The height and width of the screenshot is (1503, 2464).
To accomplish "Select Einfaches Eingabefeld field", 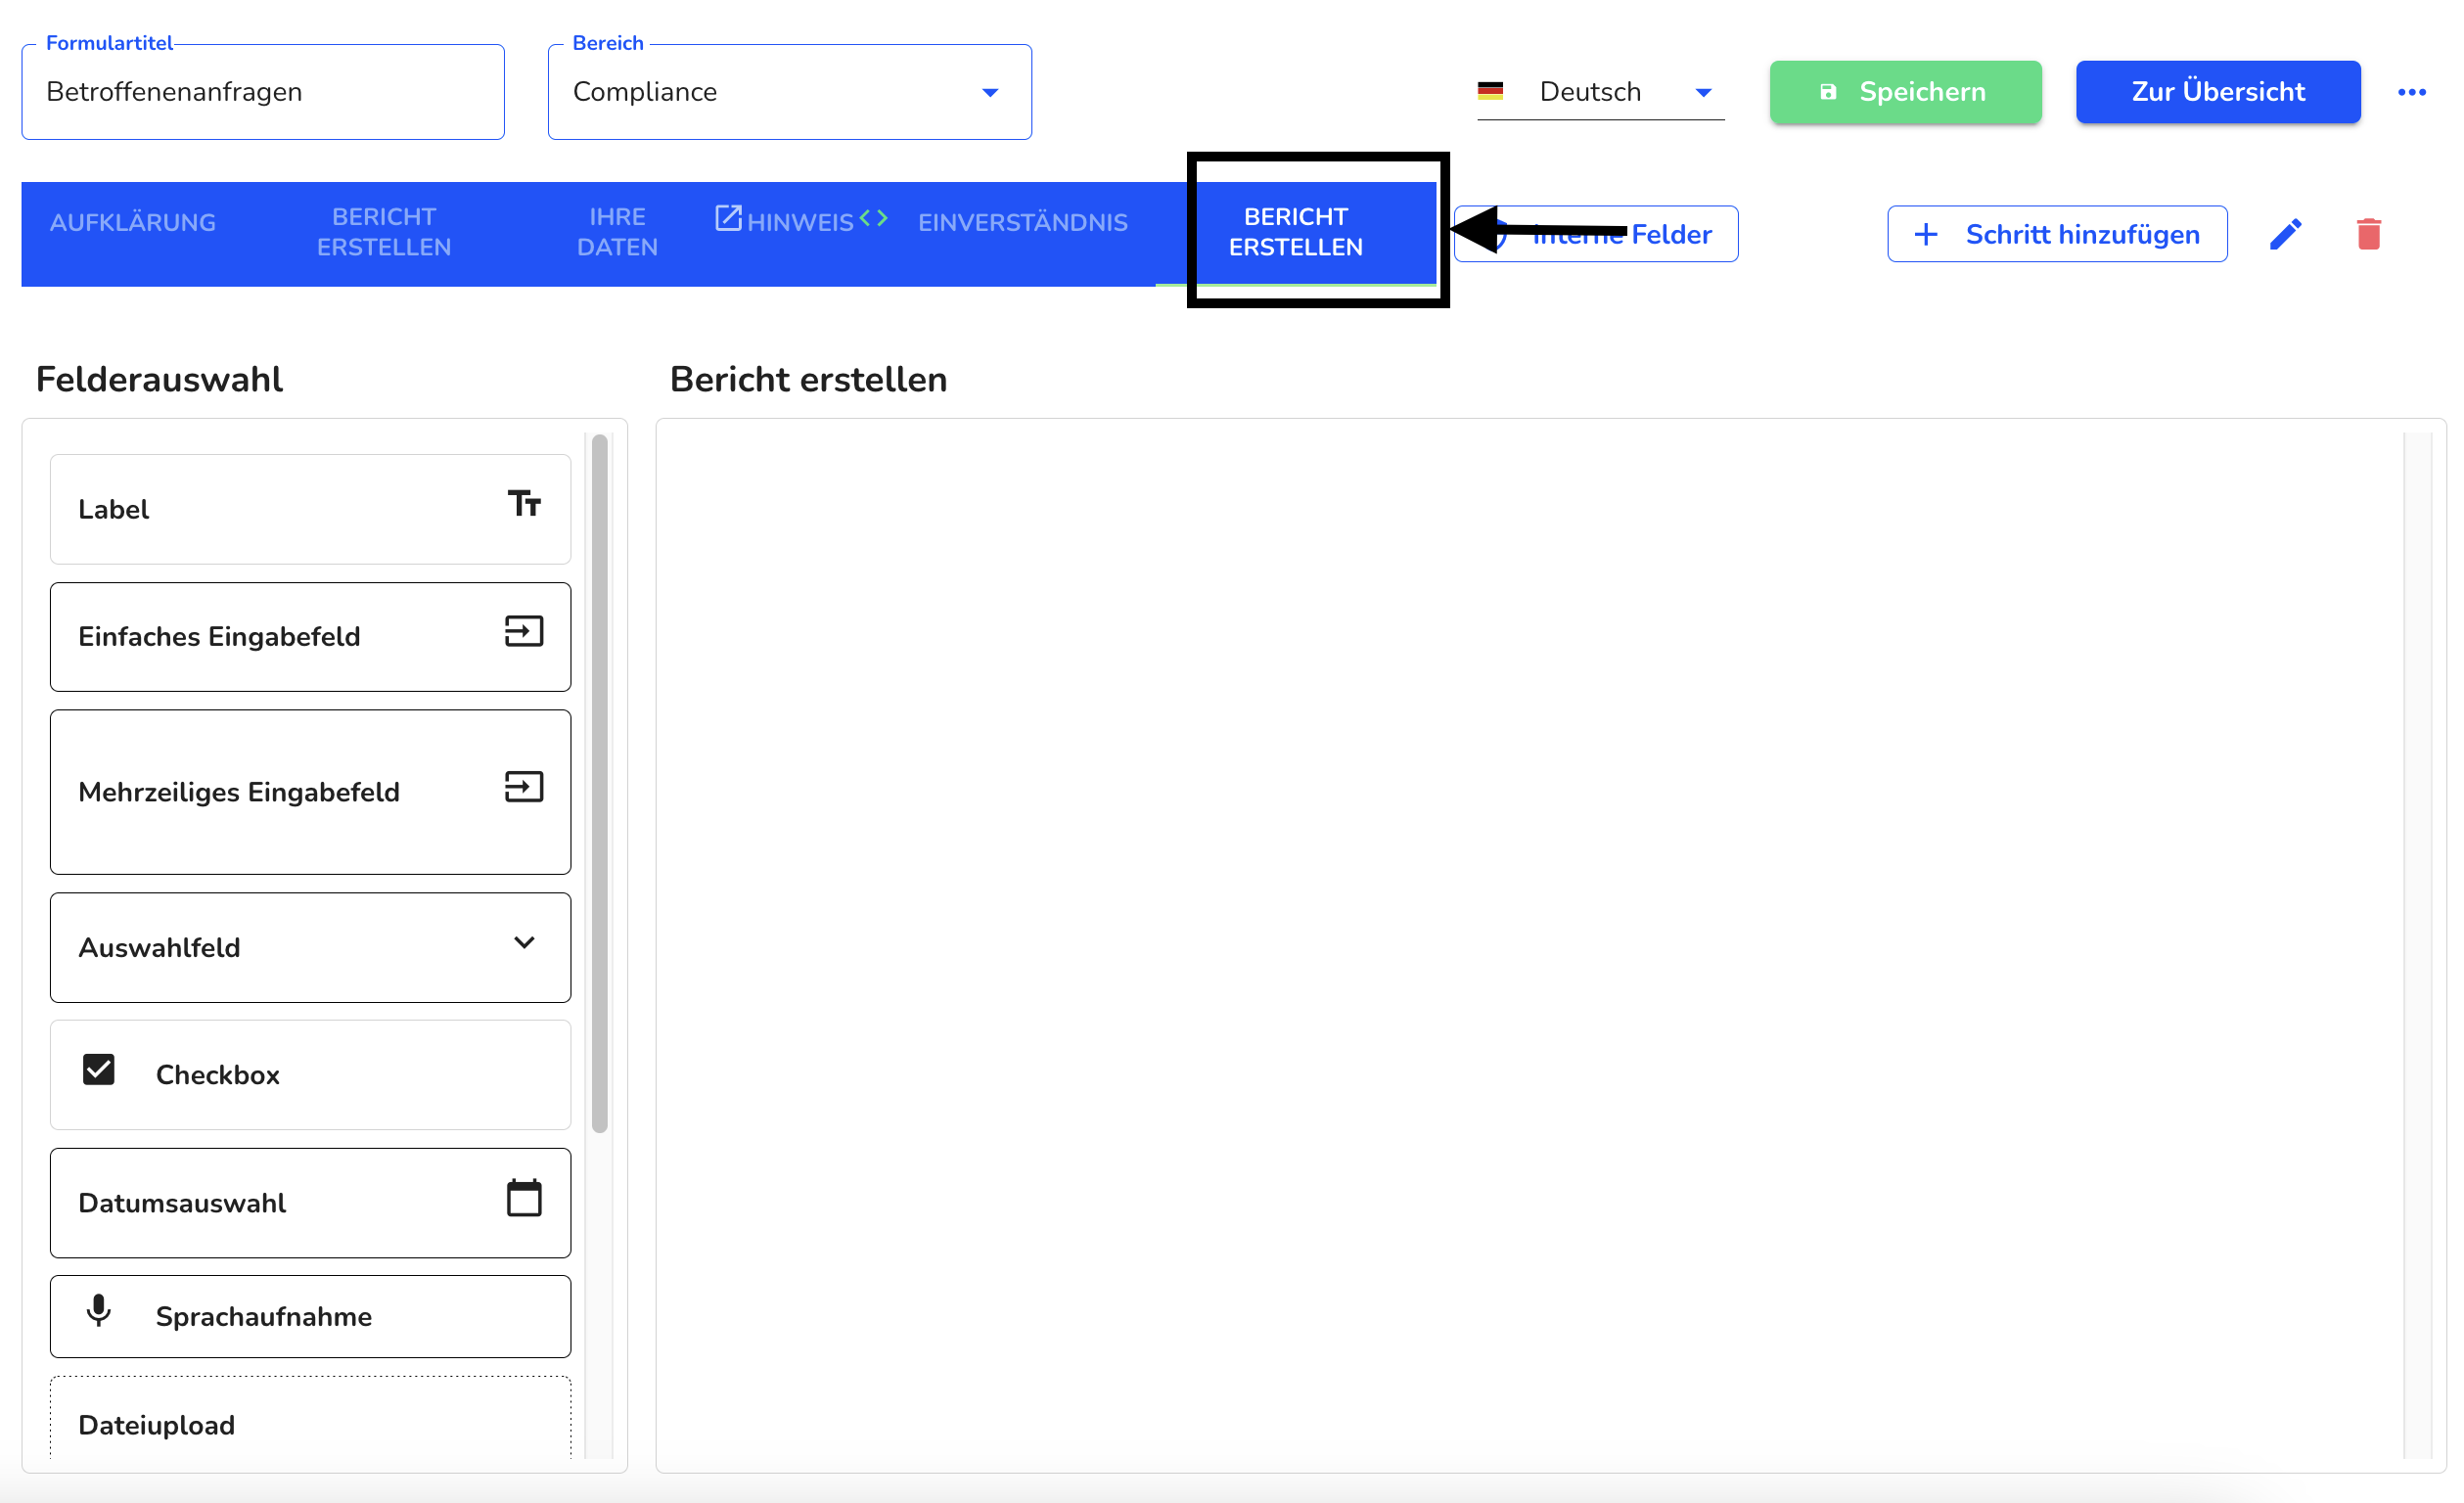I will 311,636.
